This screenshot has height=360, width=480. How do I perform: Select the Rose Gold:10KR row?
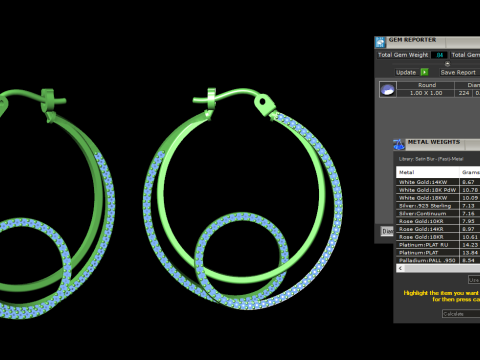(438, 221)
